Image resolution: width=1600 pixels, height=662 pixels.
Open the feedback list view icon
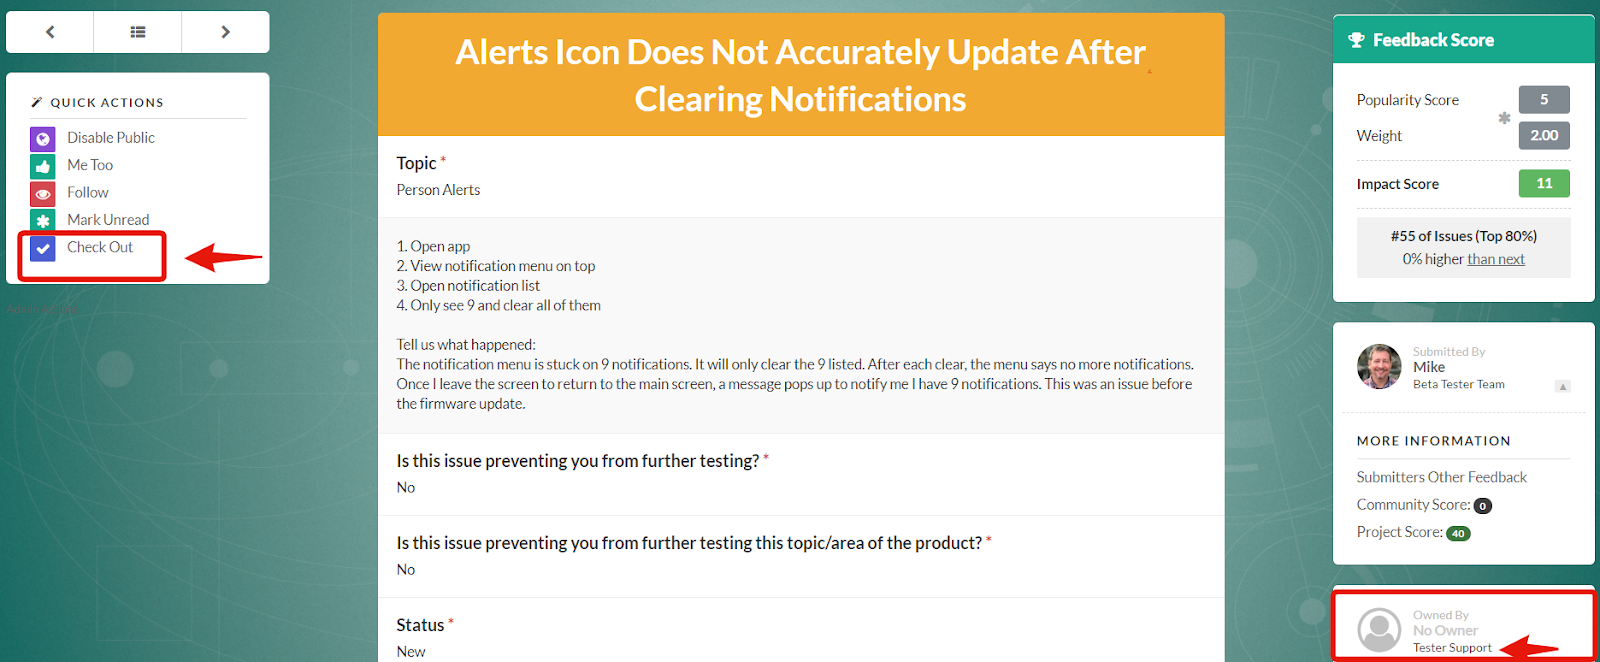(x=138, y=32)
